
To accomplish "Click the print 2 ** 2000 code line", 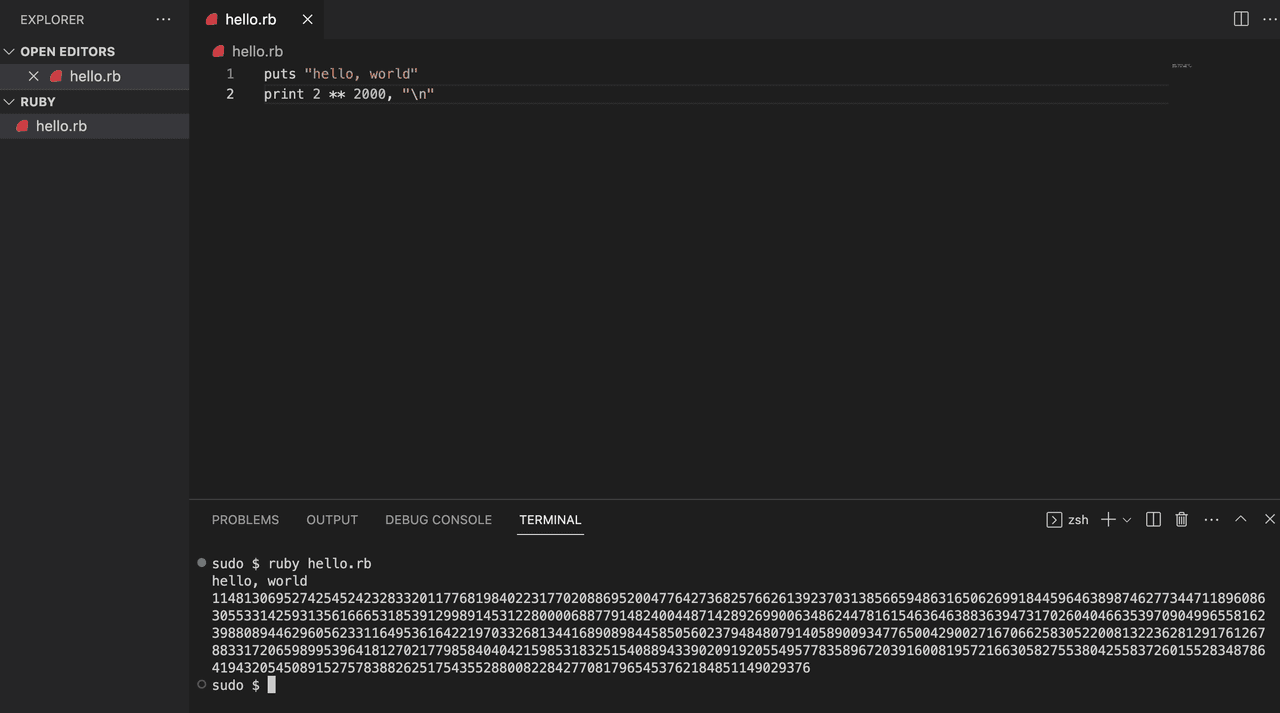I will click(349, 94).
